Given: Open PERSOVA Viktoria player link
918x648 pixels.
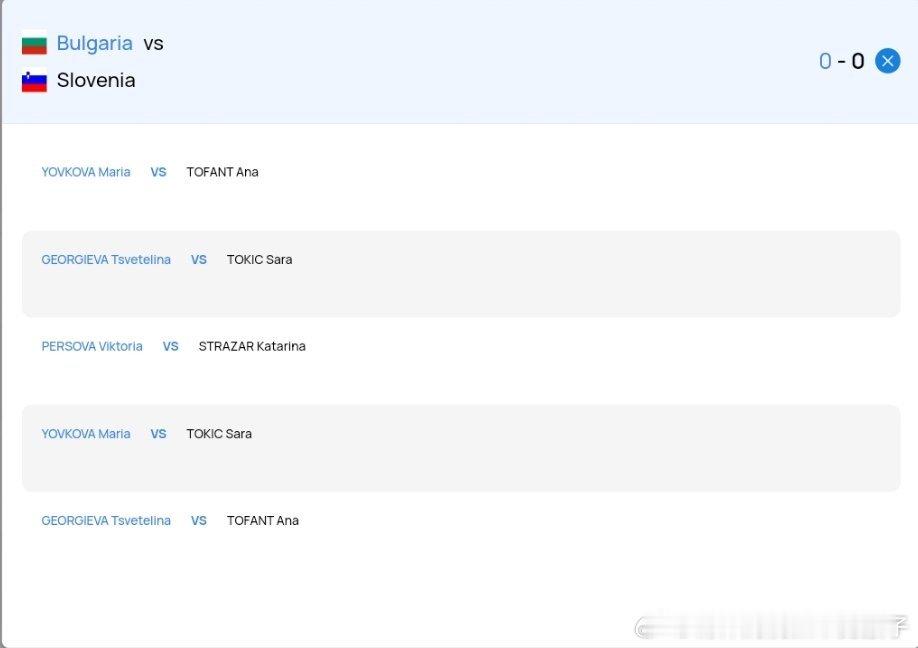Looking at the screenshot, I should pyautogui.click(x=92, y=347).
